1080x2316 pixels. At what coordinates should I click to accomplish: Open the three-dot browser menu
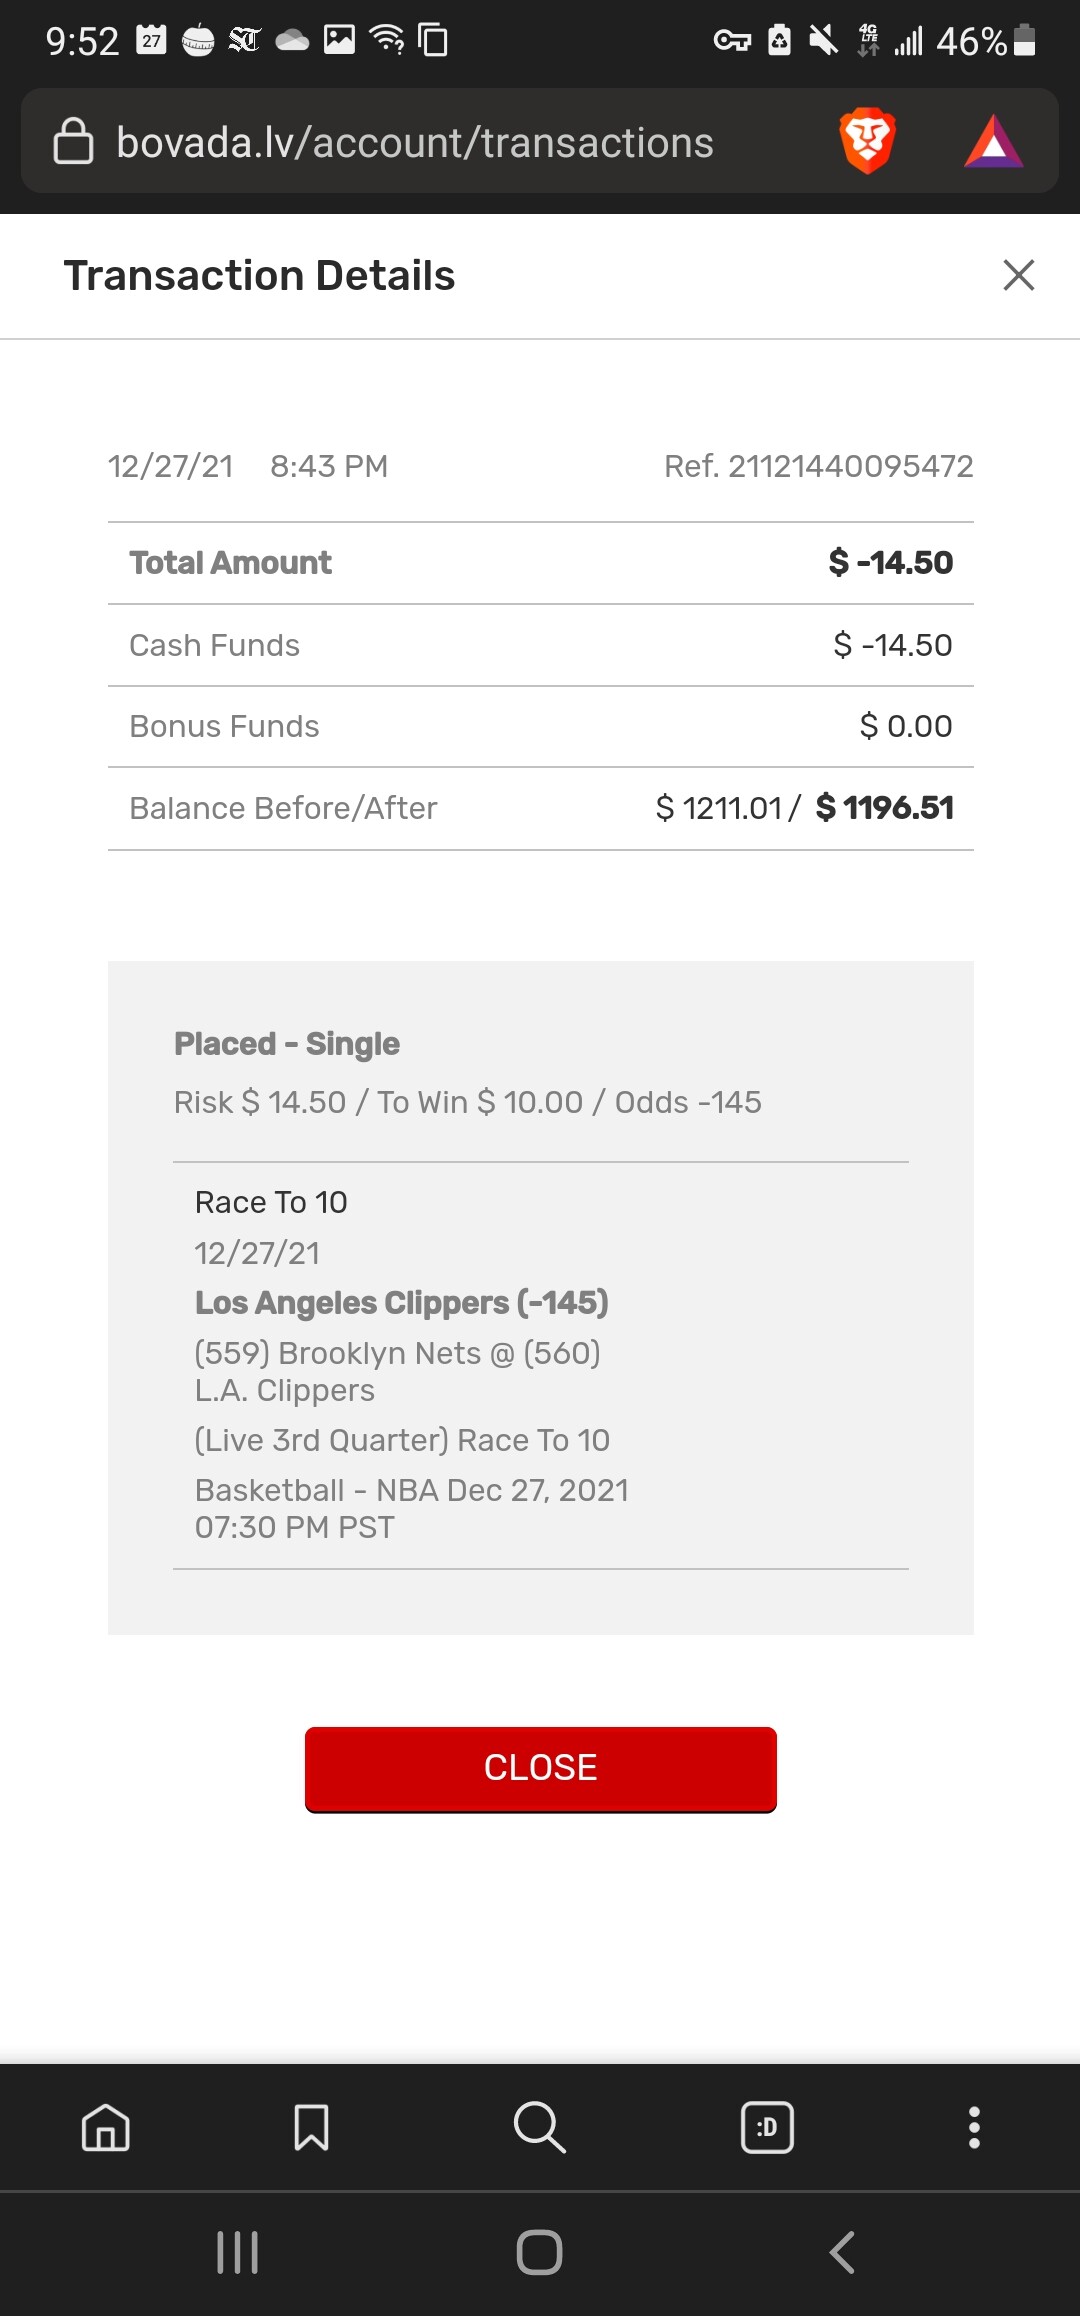tap(974, 2127)
